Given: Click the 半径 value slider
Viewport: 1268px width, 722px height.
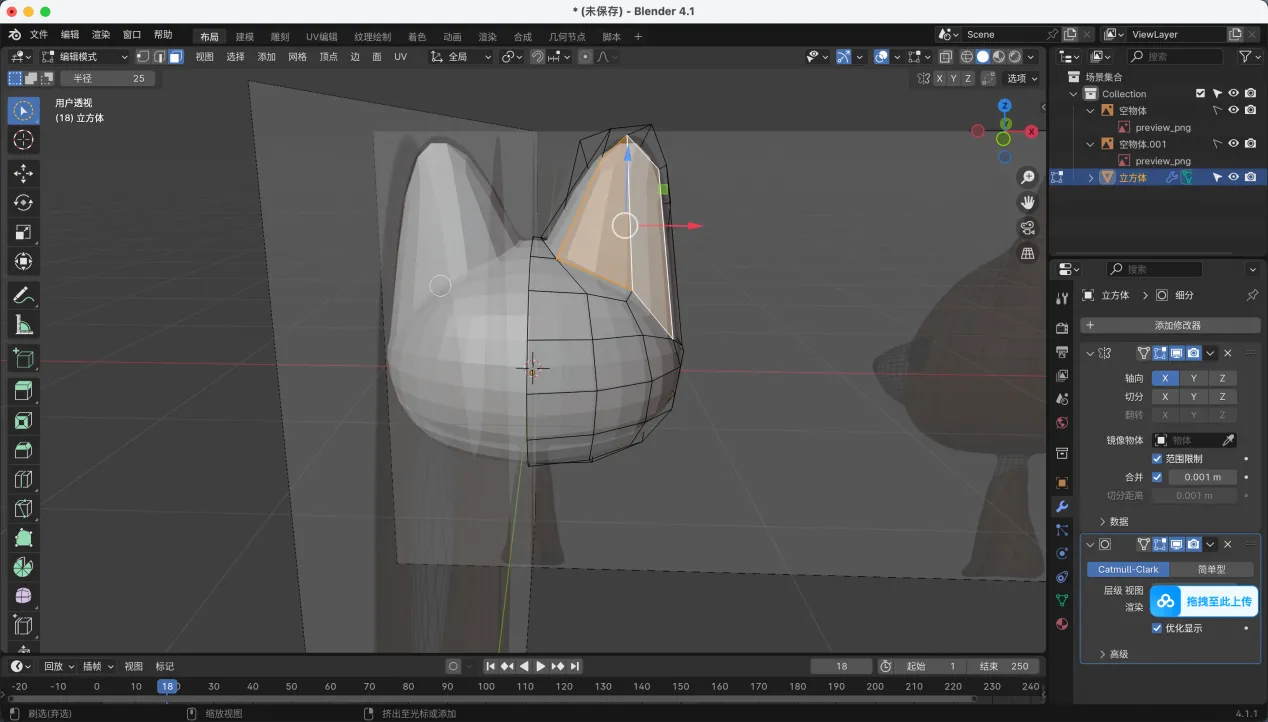Looking at the screenshot, I should [108, 78].
